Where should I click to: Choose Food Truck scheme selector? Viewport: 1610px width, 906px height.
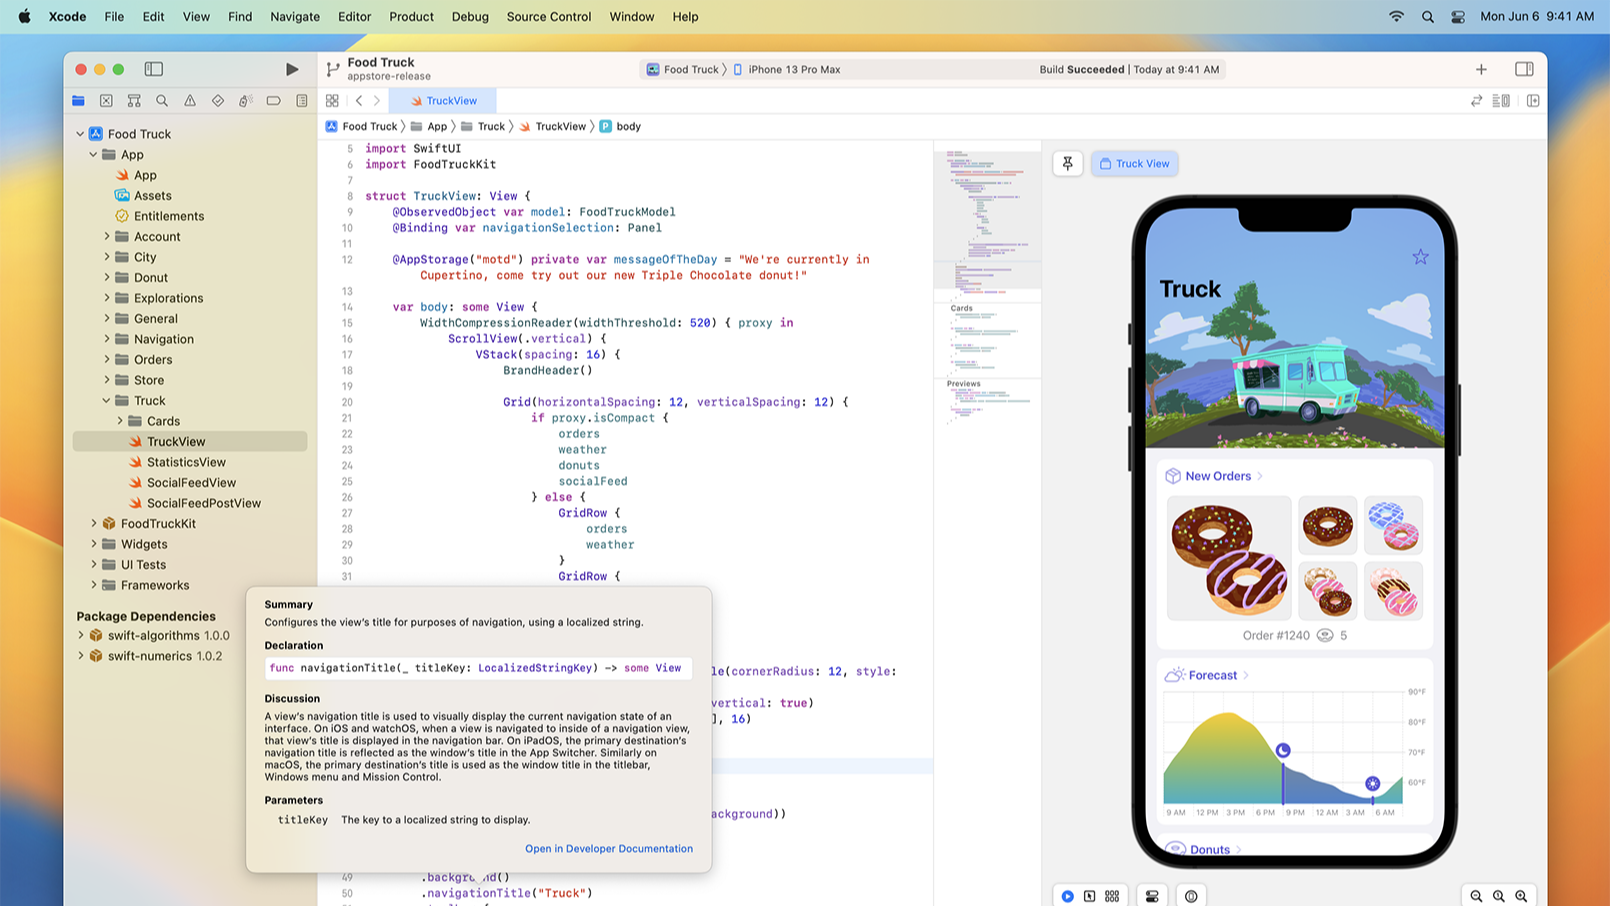pyautogui.click(x=683, y=70)
